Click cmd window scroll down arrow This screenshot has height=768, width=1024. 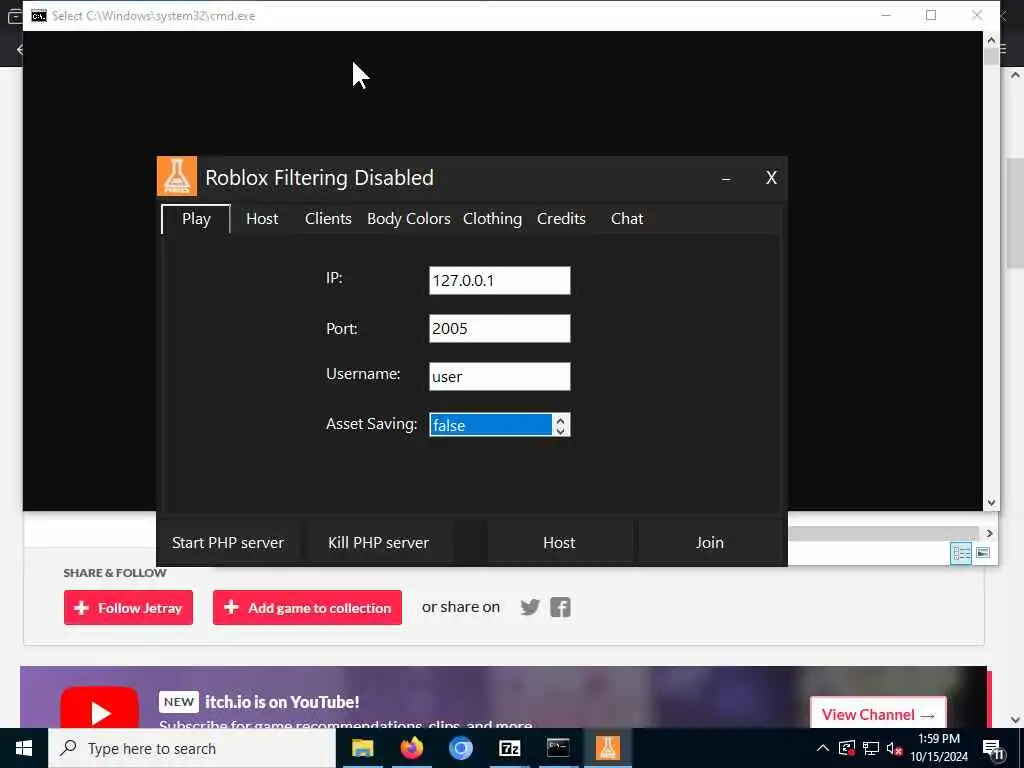pos(991,502)
